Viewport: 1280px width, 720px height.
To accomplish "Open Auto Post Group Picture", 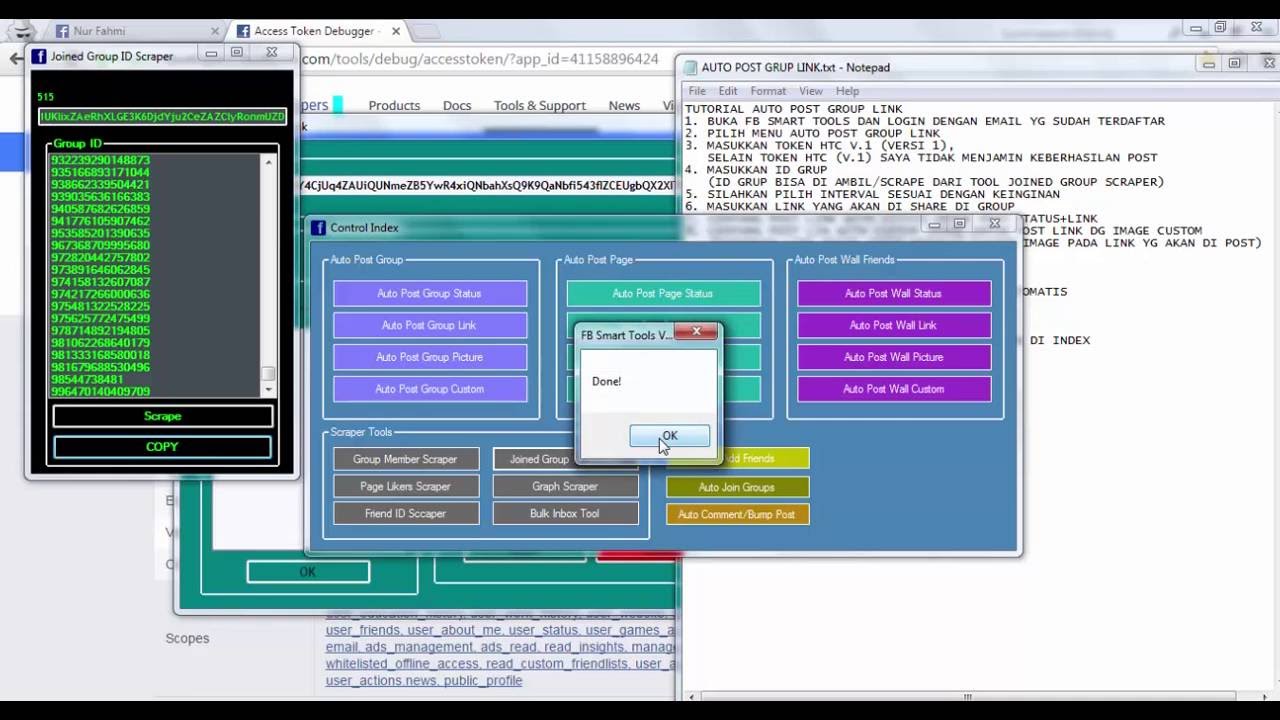I will pyautogui.click(x=430, y=357).
